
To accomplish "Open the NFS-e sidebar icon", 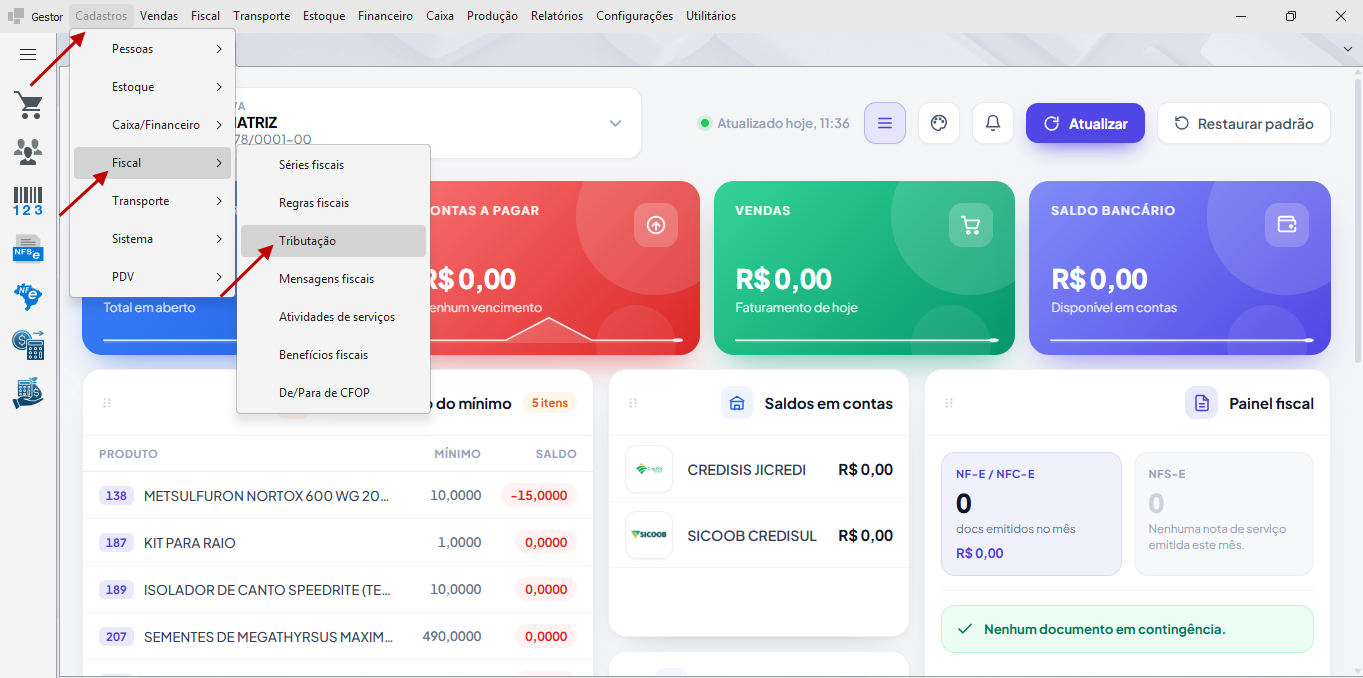I will coord(28,248).
